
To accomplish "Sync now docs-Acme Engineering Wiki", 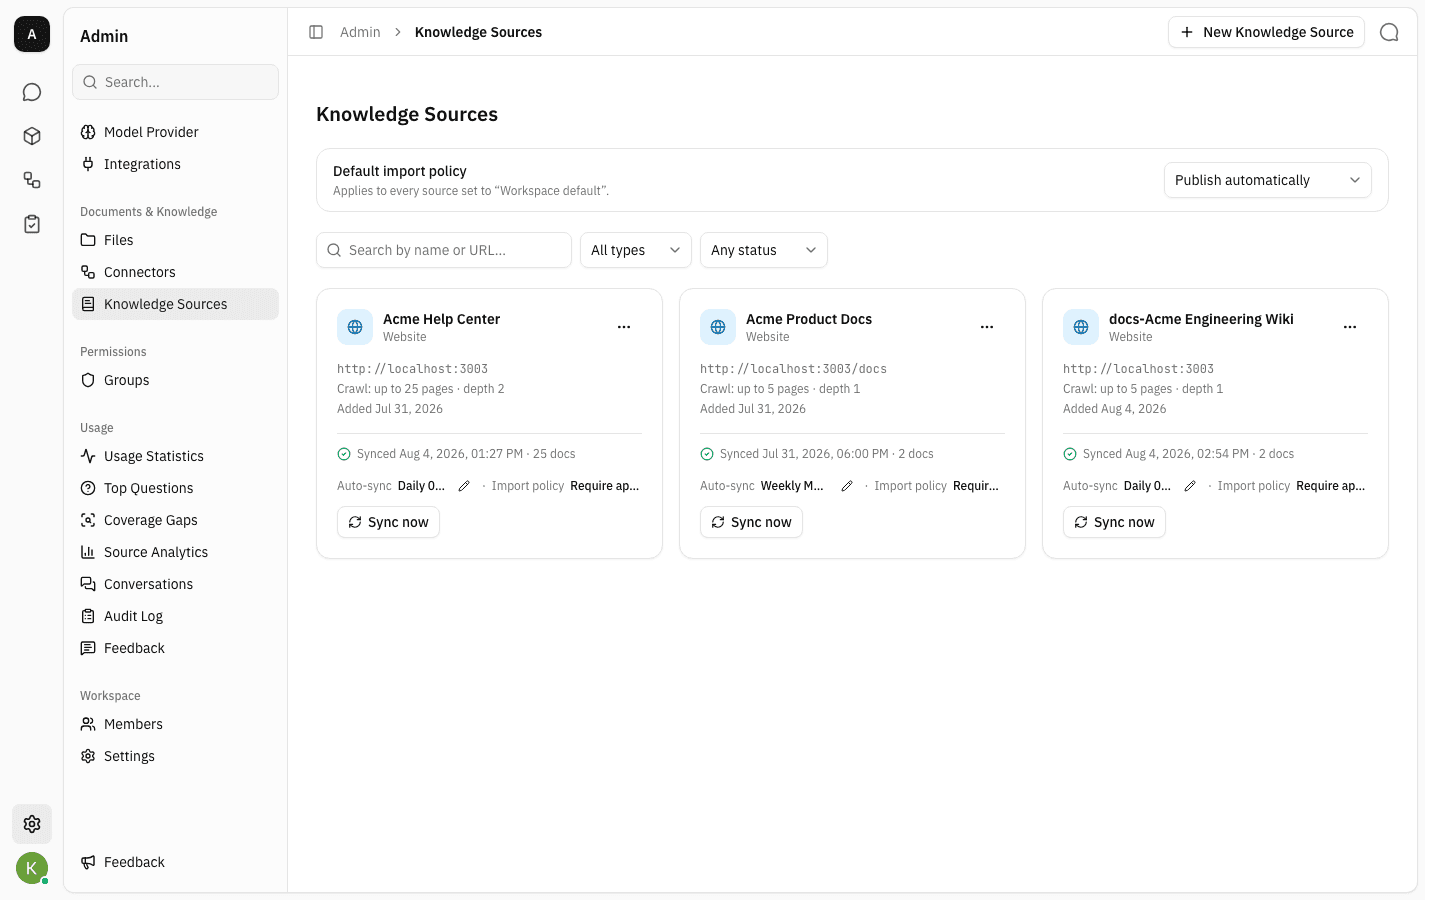I will pos(1114,522).
